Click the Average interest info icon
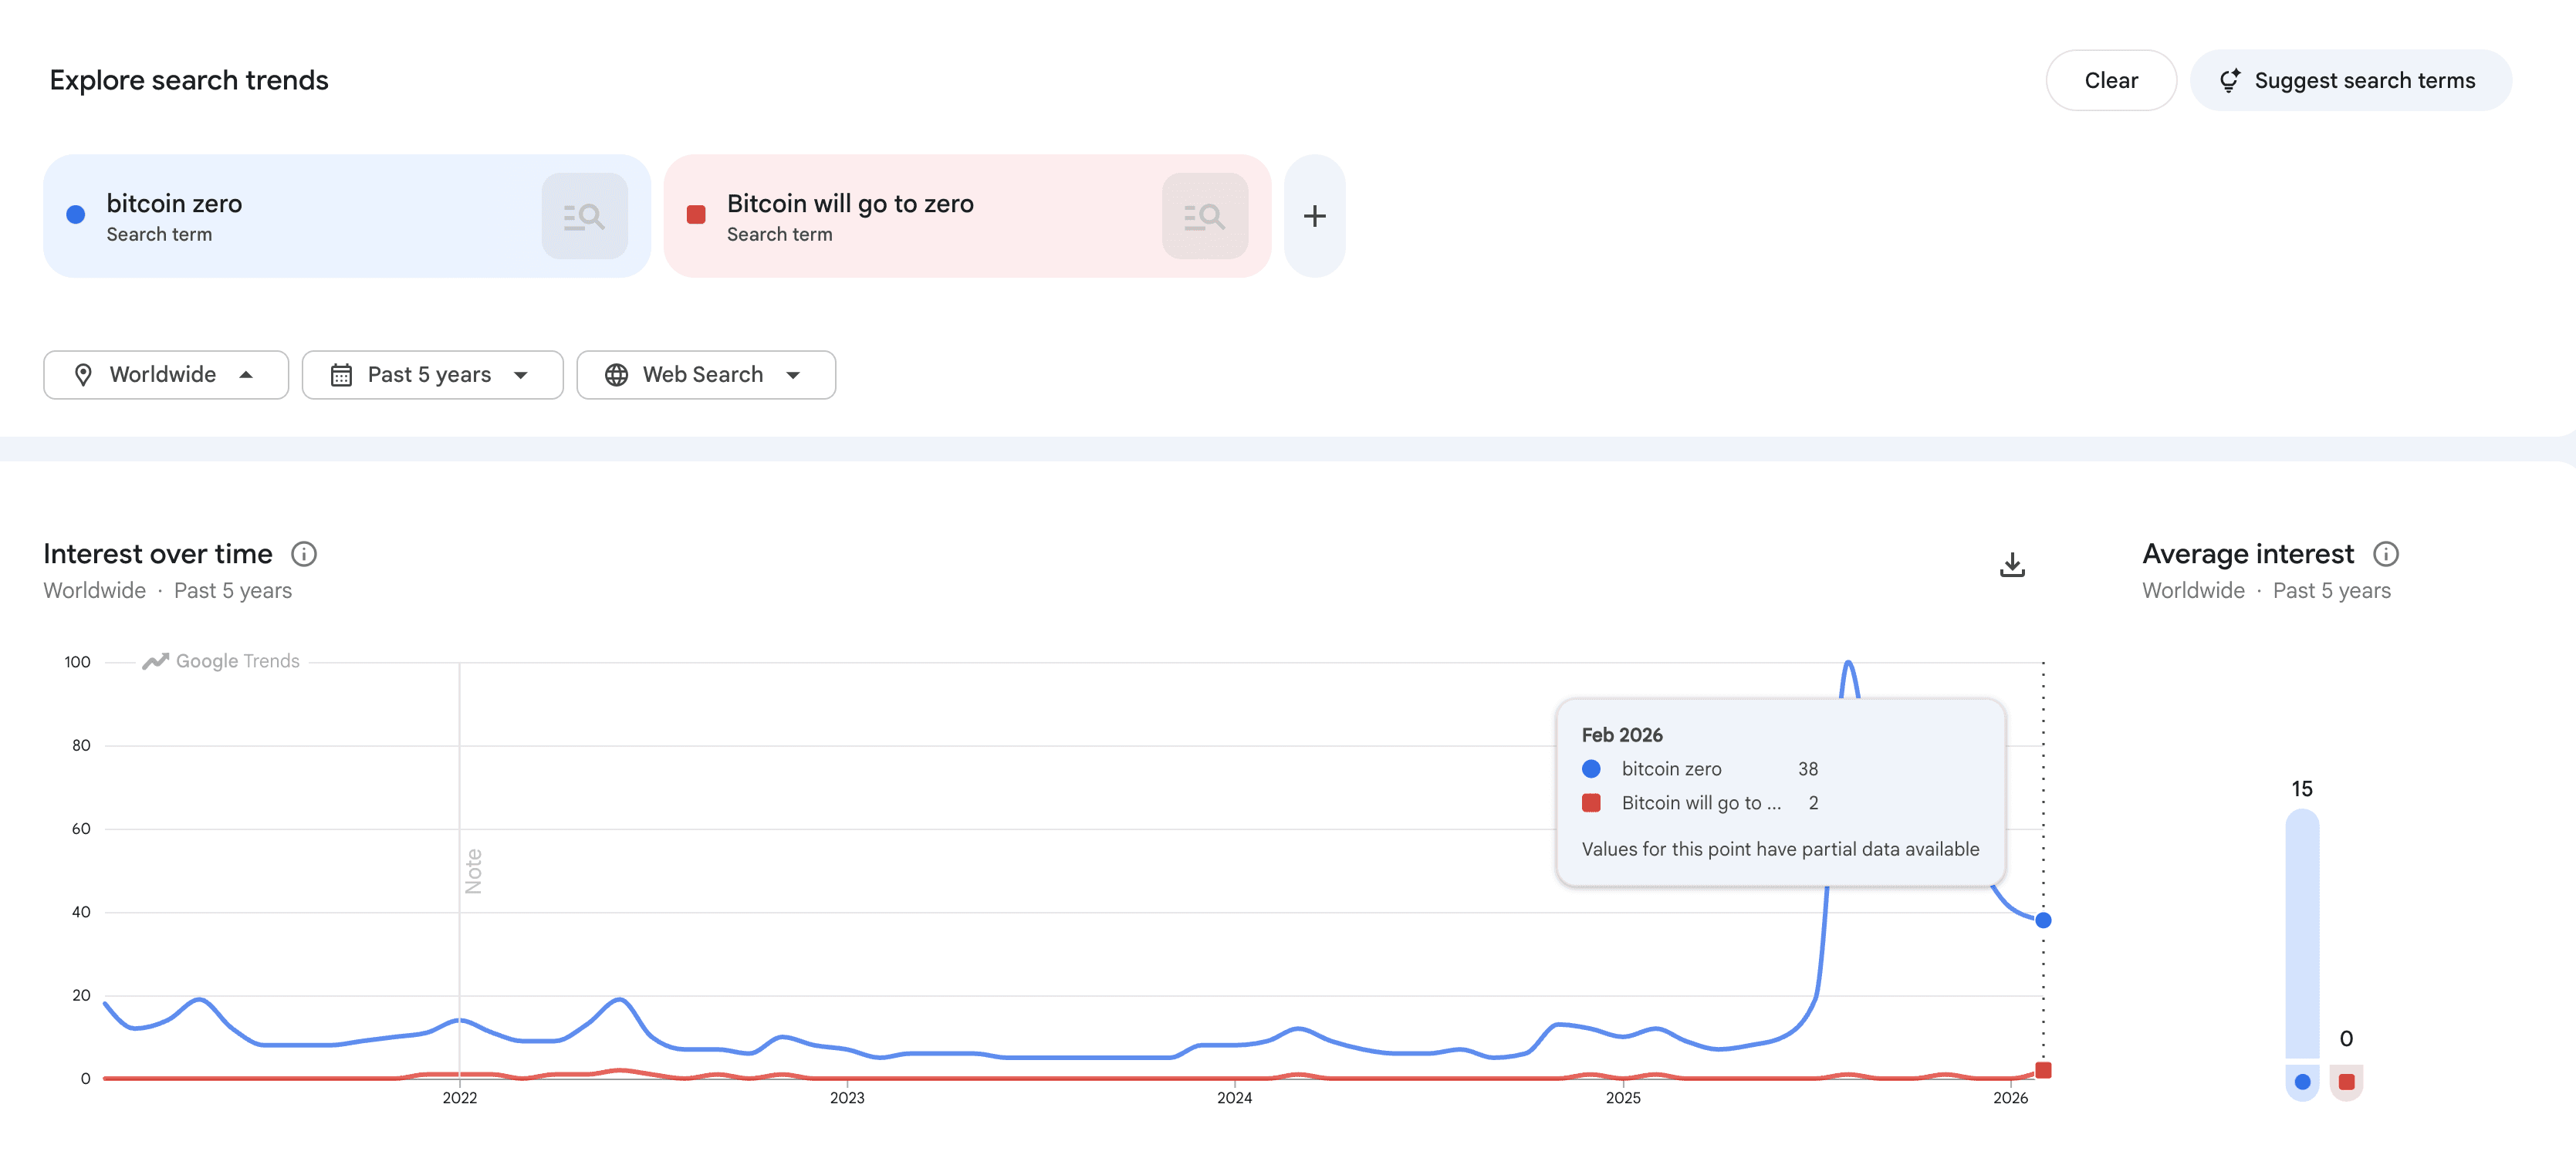Screen dimensions: 2576x1165 (x=2387, y=554)
